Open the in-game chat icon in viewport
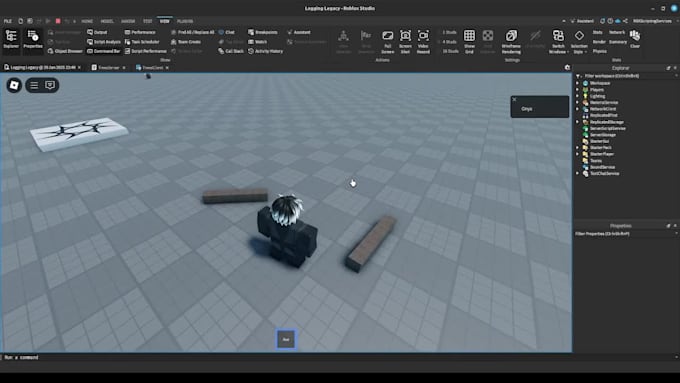Viewport: 680px width, 383px height. coord(50,85)
